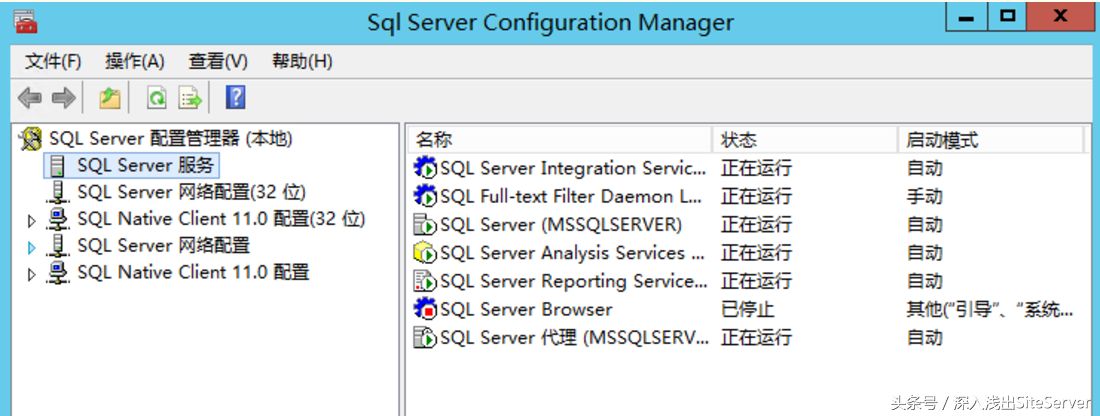Expand the SQL Native Client 11.0 配置 arrow

31,274
